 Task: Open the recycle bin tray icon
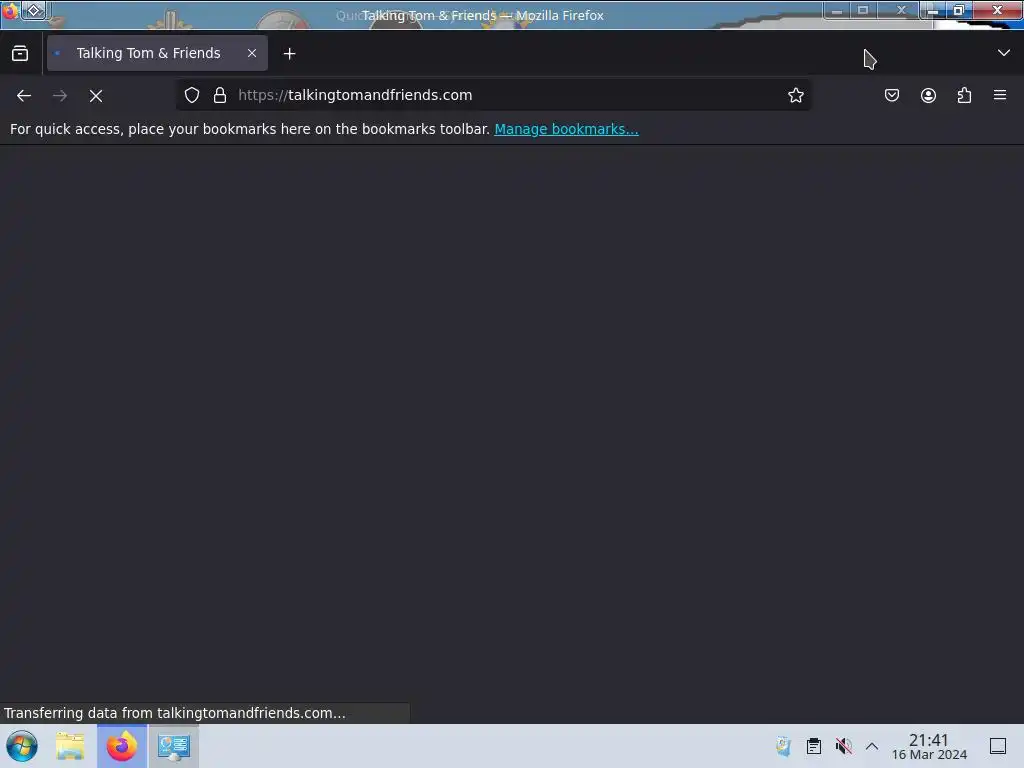pyautogui.click(x=783, y=746)
